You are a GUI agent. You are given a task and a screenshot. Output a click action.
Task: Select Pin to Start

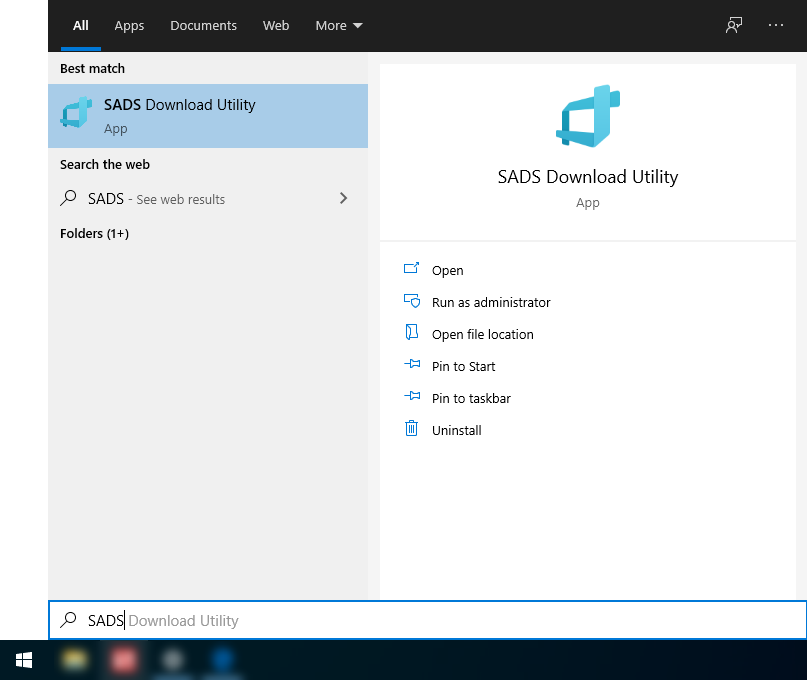click(463, 366)
